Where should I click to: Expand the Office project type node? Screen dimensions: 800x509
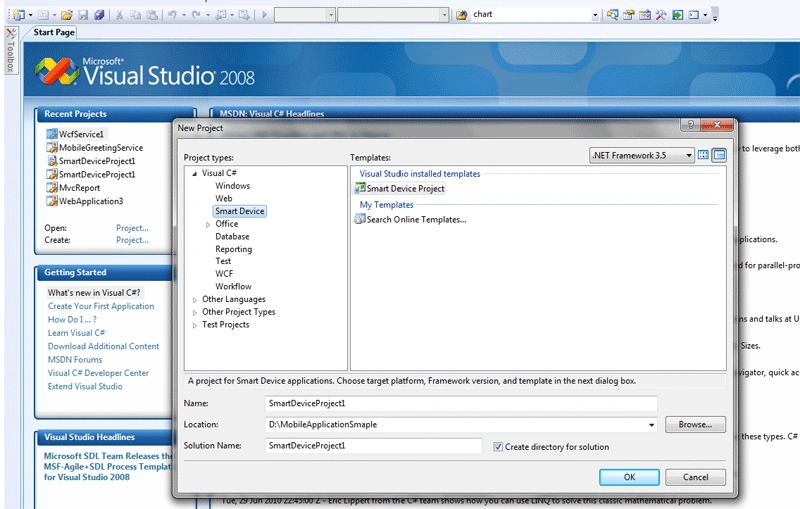(x=208, y=224)
